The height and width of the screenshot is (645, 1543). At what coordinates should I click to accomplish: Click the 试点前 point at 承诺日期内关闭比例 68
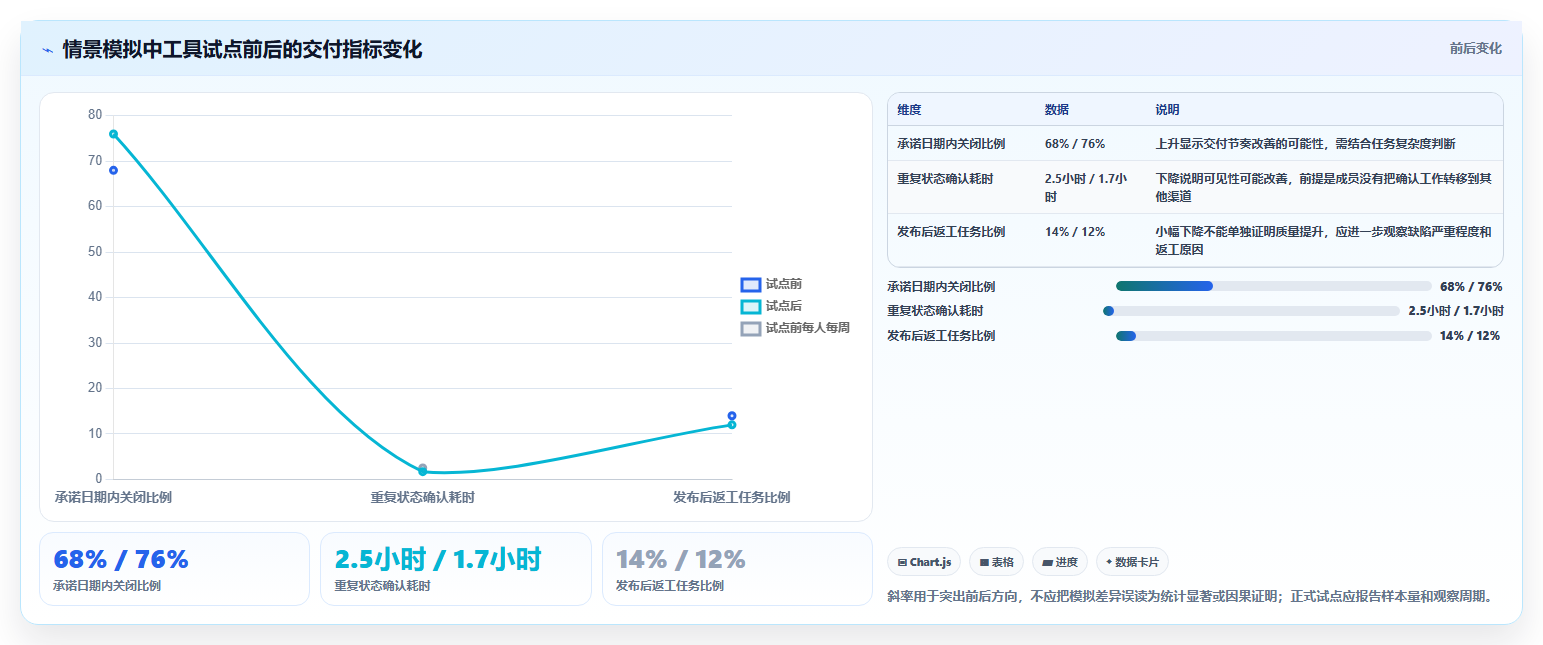(113, 170)
